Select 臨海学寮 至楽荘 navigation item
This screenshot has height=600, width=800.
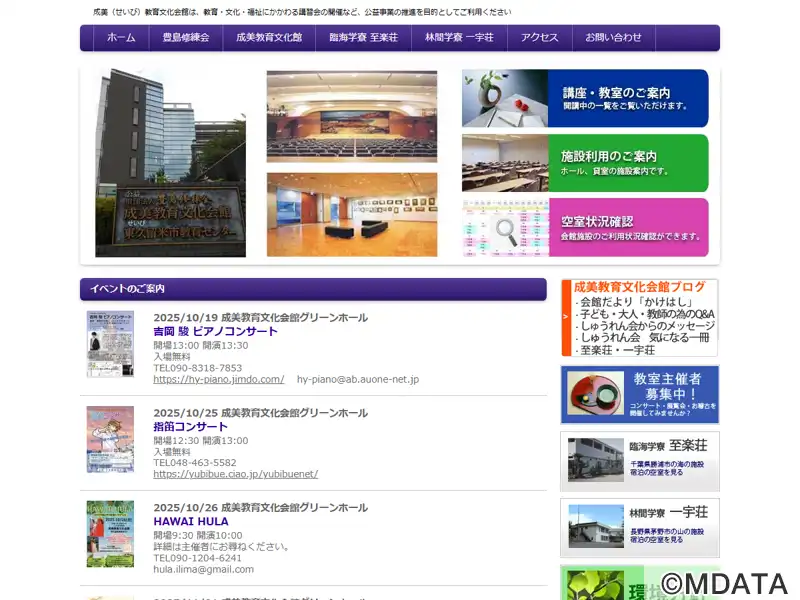[x=363, y=37]
